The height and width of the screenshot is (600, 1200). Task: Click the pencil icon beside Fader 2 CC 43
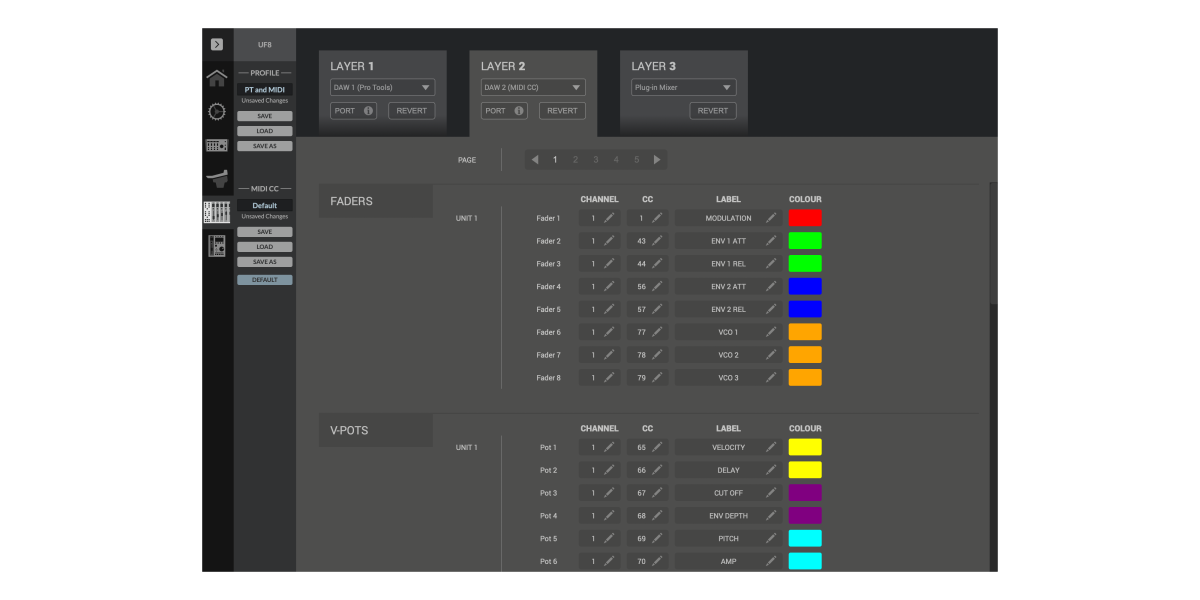click(657, 241)
